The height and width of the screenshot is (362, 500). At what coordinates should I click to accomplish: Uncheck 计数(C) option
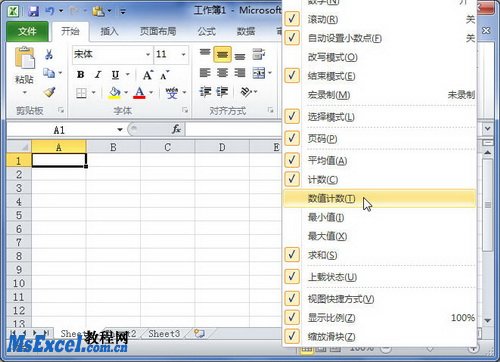(292, 179)
